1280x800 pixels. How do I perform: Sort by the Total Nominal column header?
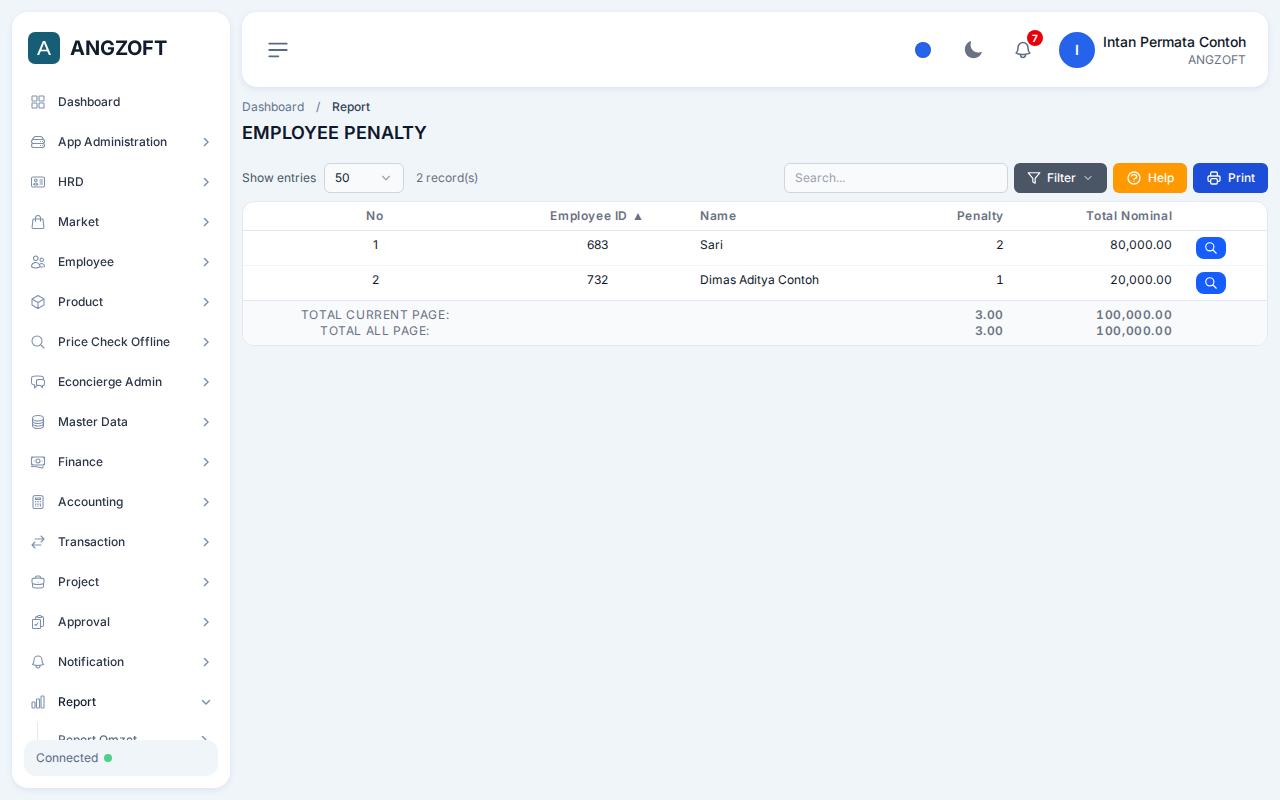[1129, 216]
